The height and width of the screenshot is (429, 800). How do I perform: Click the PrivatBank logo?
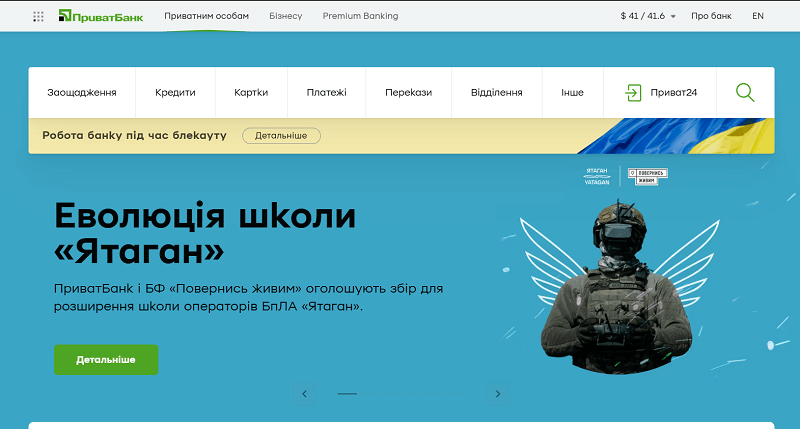coord(101,16)
